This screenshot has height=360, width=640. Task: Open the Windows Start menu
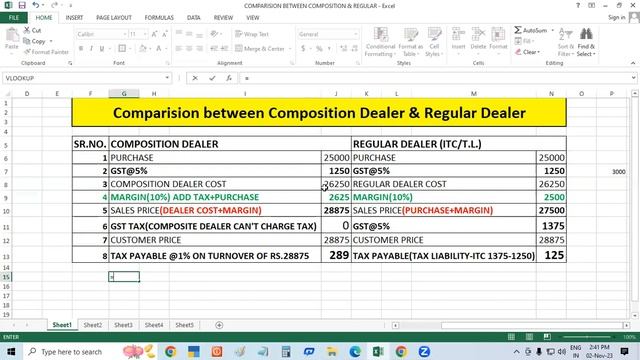(11, 351)
